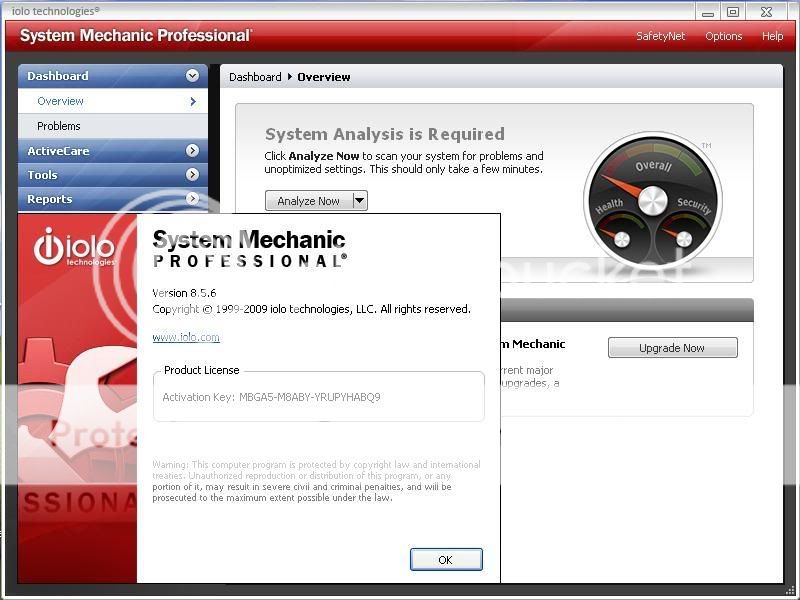Viewport: 800px width, 600px height.
Task: Maximize the System Mechanic window
Action: [x=733, y=12]
